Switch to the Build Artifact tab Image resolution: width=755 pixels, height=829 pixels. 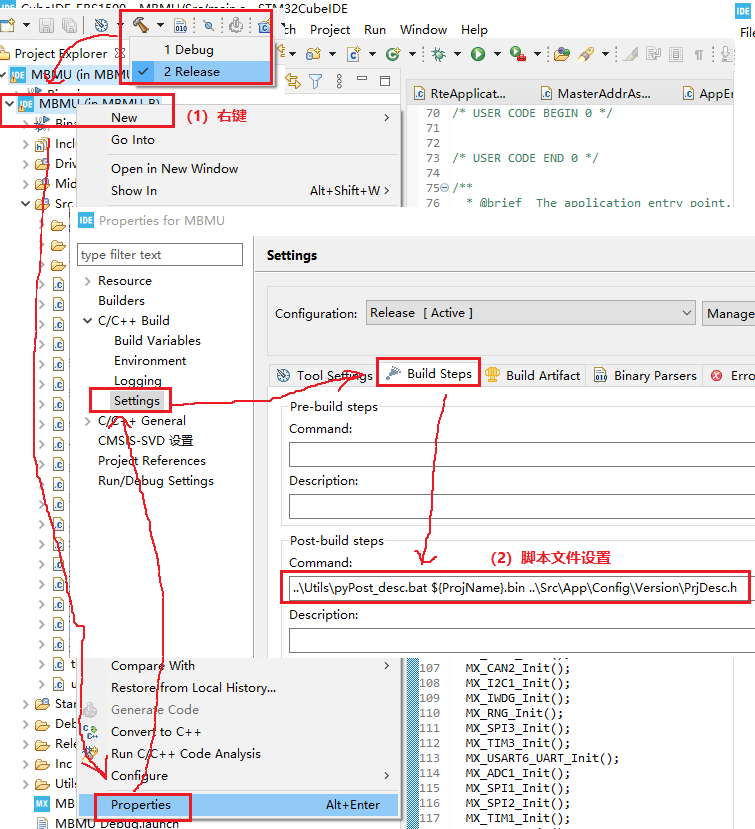[533, 375]
